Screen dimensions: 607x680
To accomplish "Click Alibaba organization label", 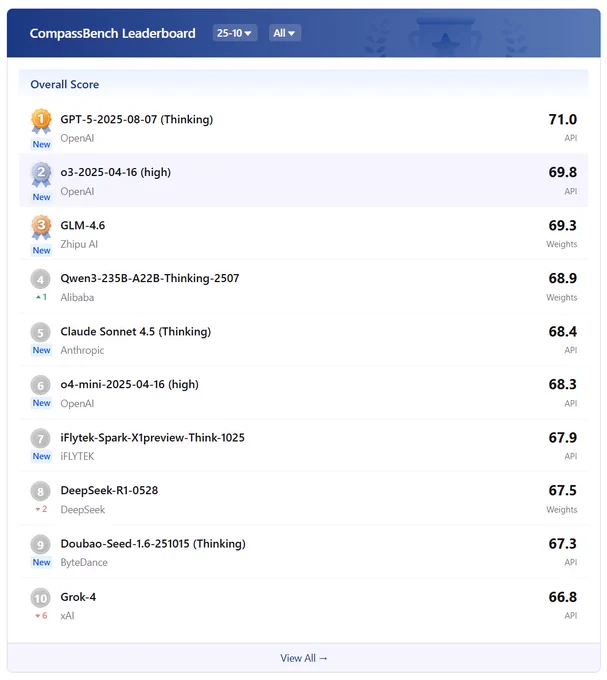I will [77, 298].
